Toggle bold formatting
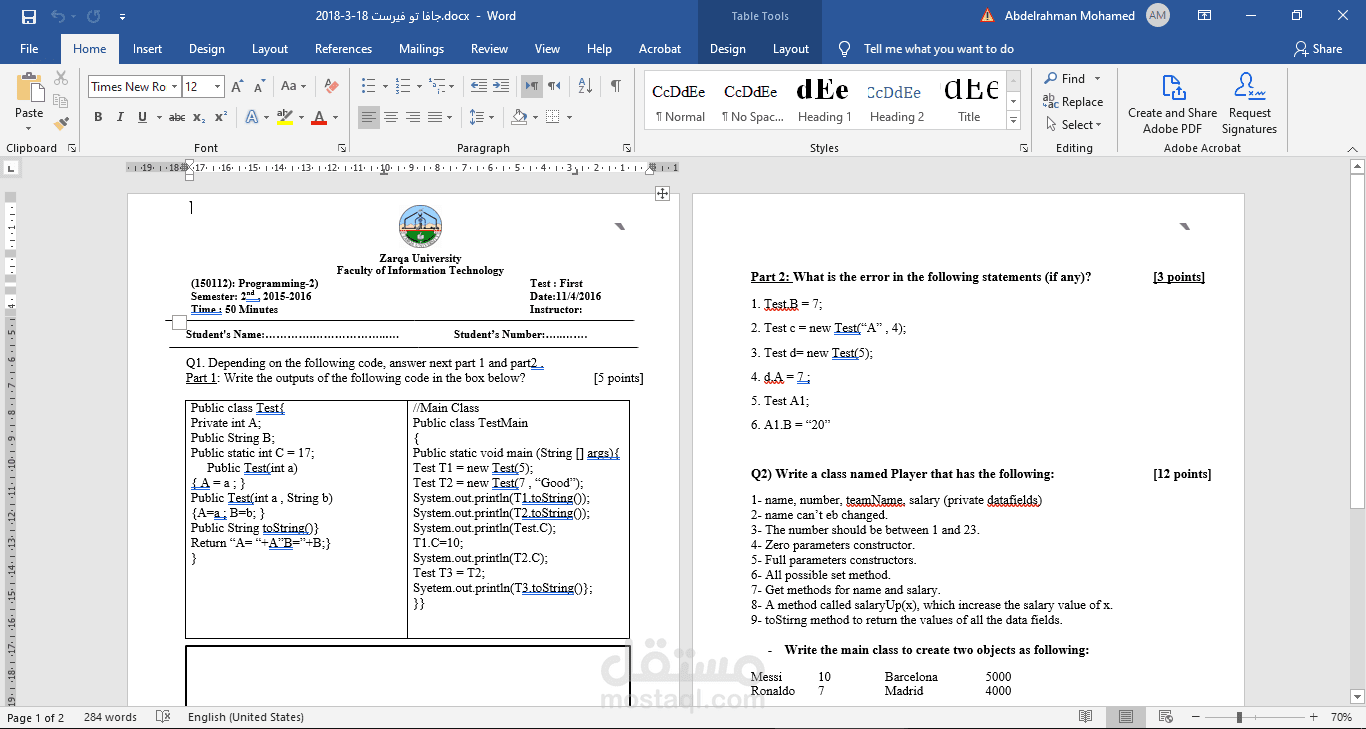Image resolution: width=1366 pixels, height=729 pixels. coord(98,117)
